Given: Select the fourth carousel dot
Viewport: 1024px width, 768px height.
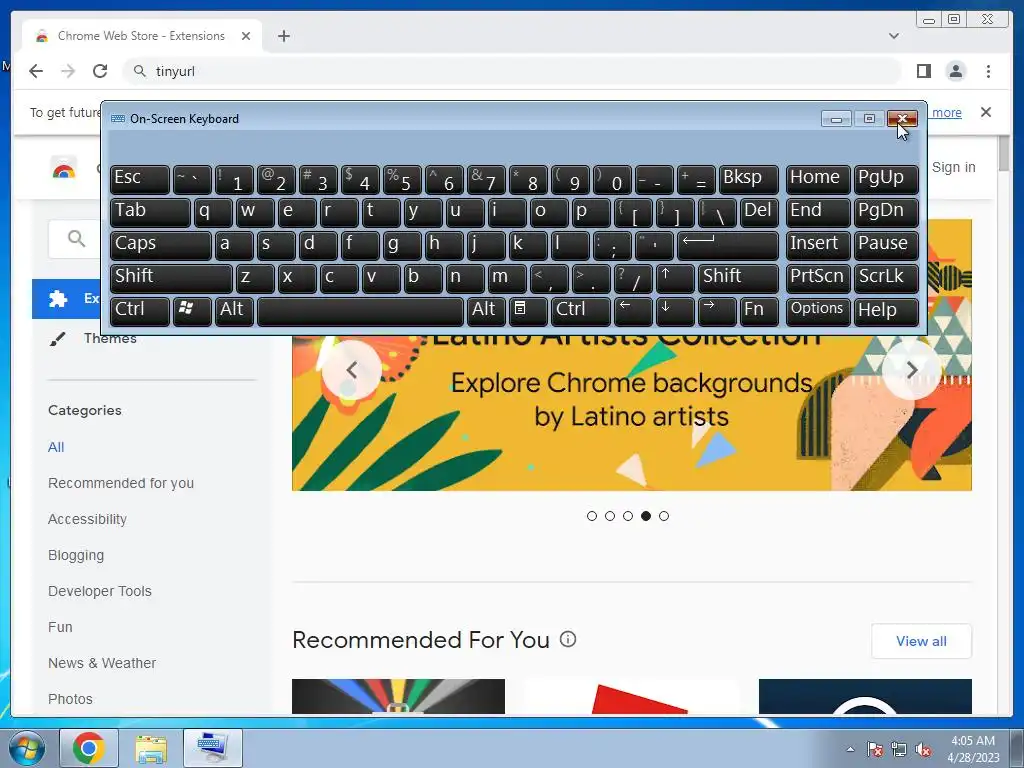Looking at the screenshot, I should point(646,516).
